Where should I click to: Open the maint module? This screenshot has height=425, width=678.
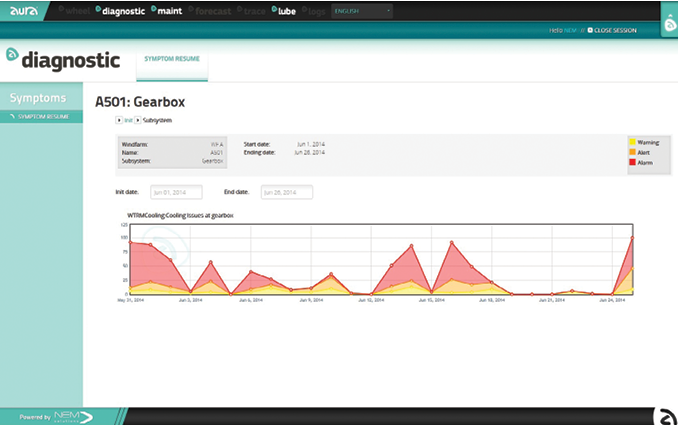pyautogui.click(x=166, y=10)
